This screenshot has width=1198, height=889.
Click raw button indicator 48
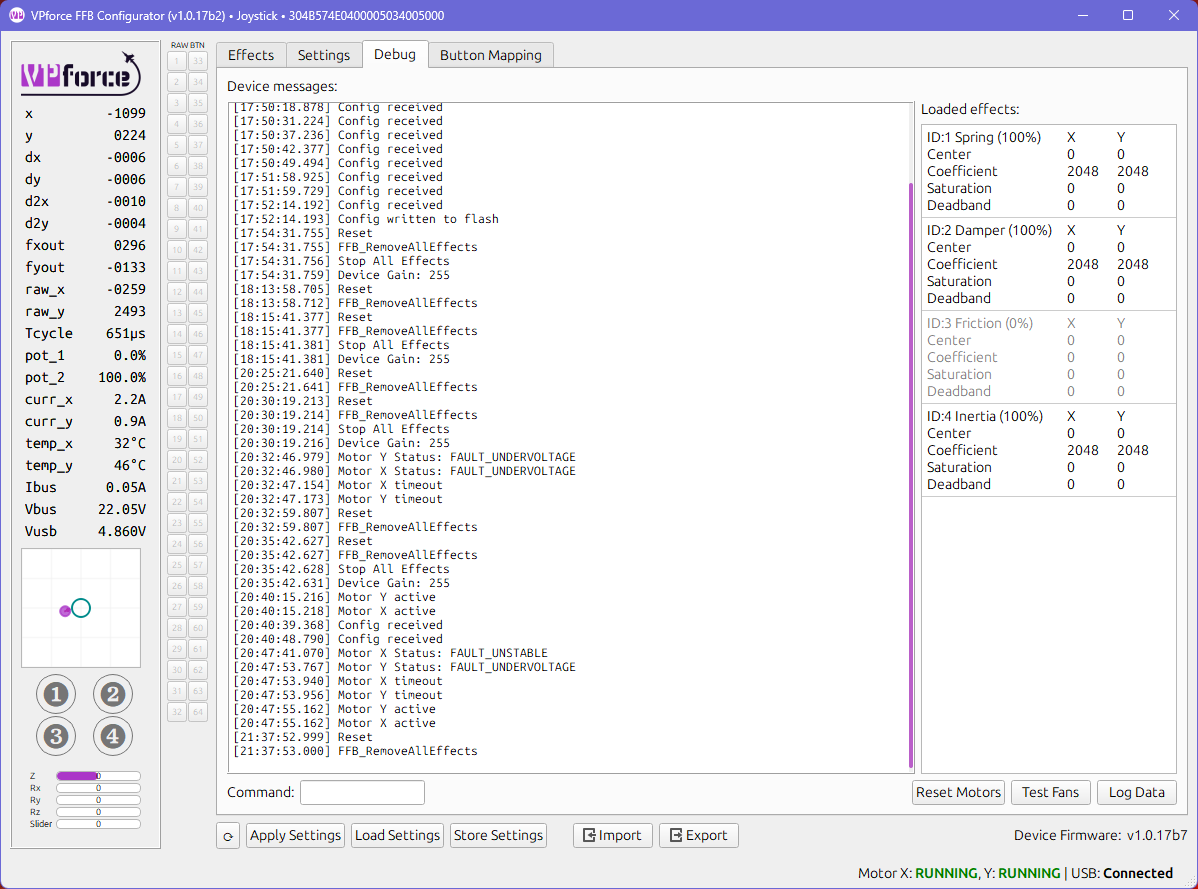198,376
